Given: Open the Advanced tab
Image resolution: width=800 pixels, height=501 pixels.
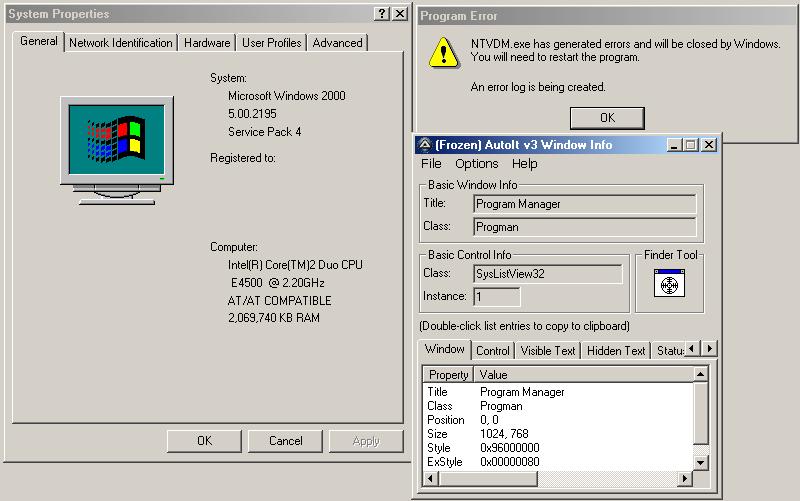Looking at the screenshot, I should point(337,43).
